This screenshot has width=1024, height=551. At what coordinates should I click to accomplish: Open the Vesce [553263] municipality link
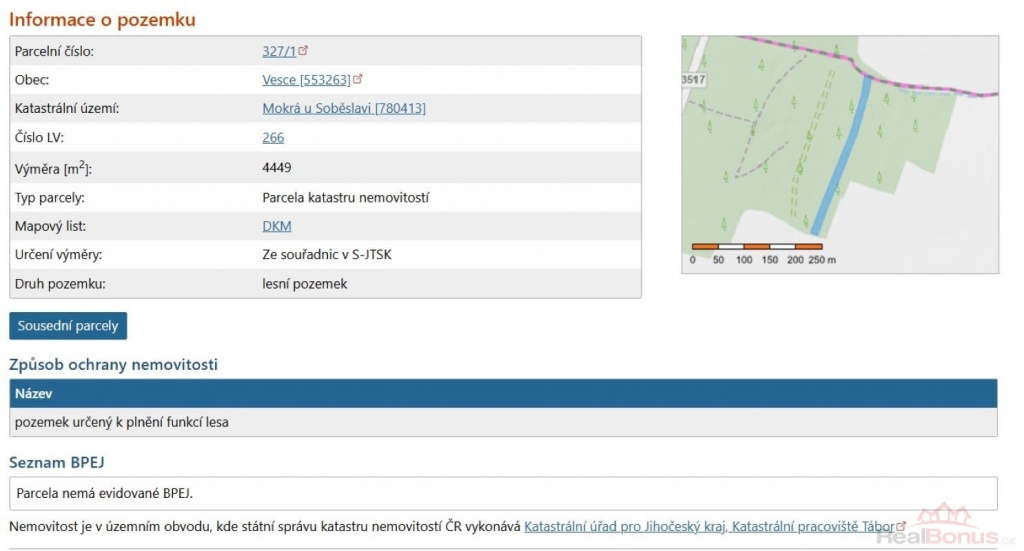tap(306, 80)
